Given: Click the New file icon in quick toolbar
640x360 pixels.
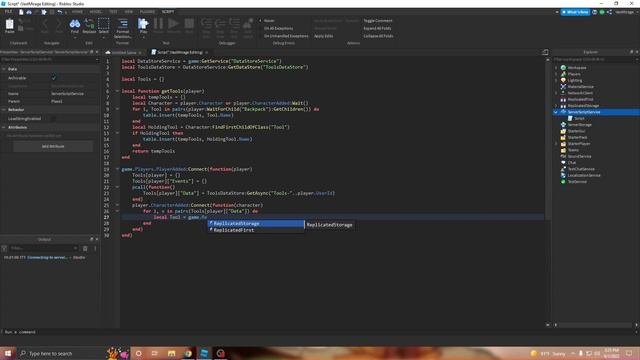Looking at the screenshot, I should pos(21,12).
